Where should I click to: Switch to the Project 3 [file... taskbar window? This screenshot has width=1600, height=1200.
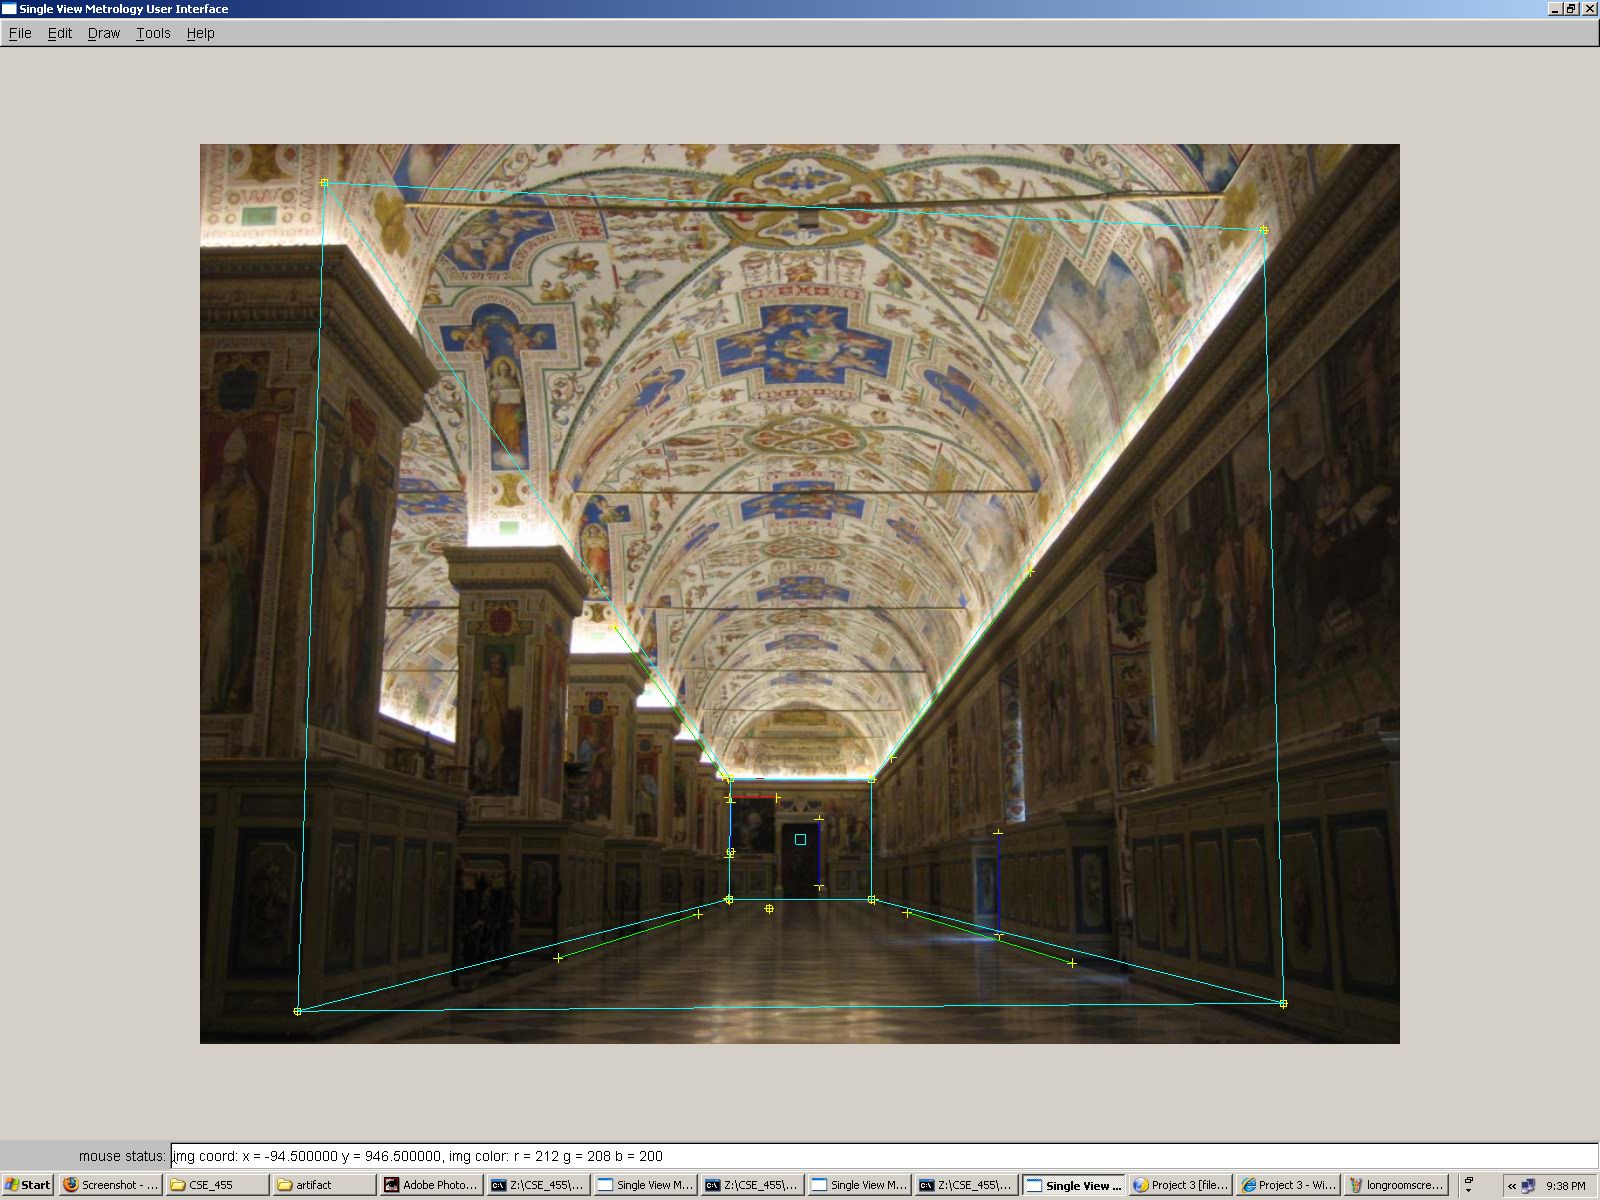click(x=1180, y=1185)
